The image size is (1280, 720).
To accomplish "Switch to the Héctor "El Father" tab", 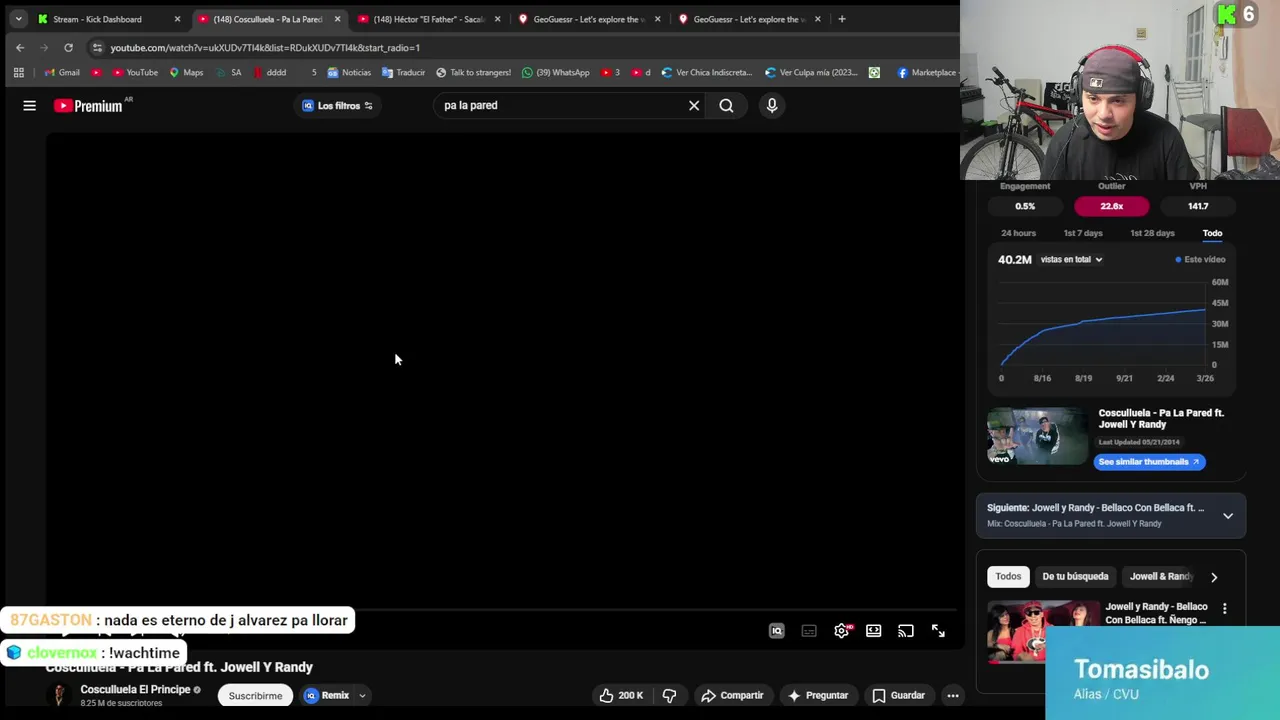I will 430,19.
